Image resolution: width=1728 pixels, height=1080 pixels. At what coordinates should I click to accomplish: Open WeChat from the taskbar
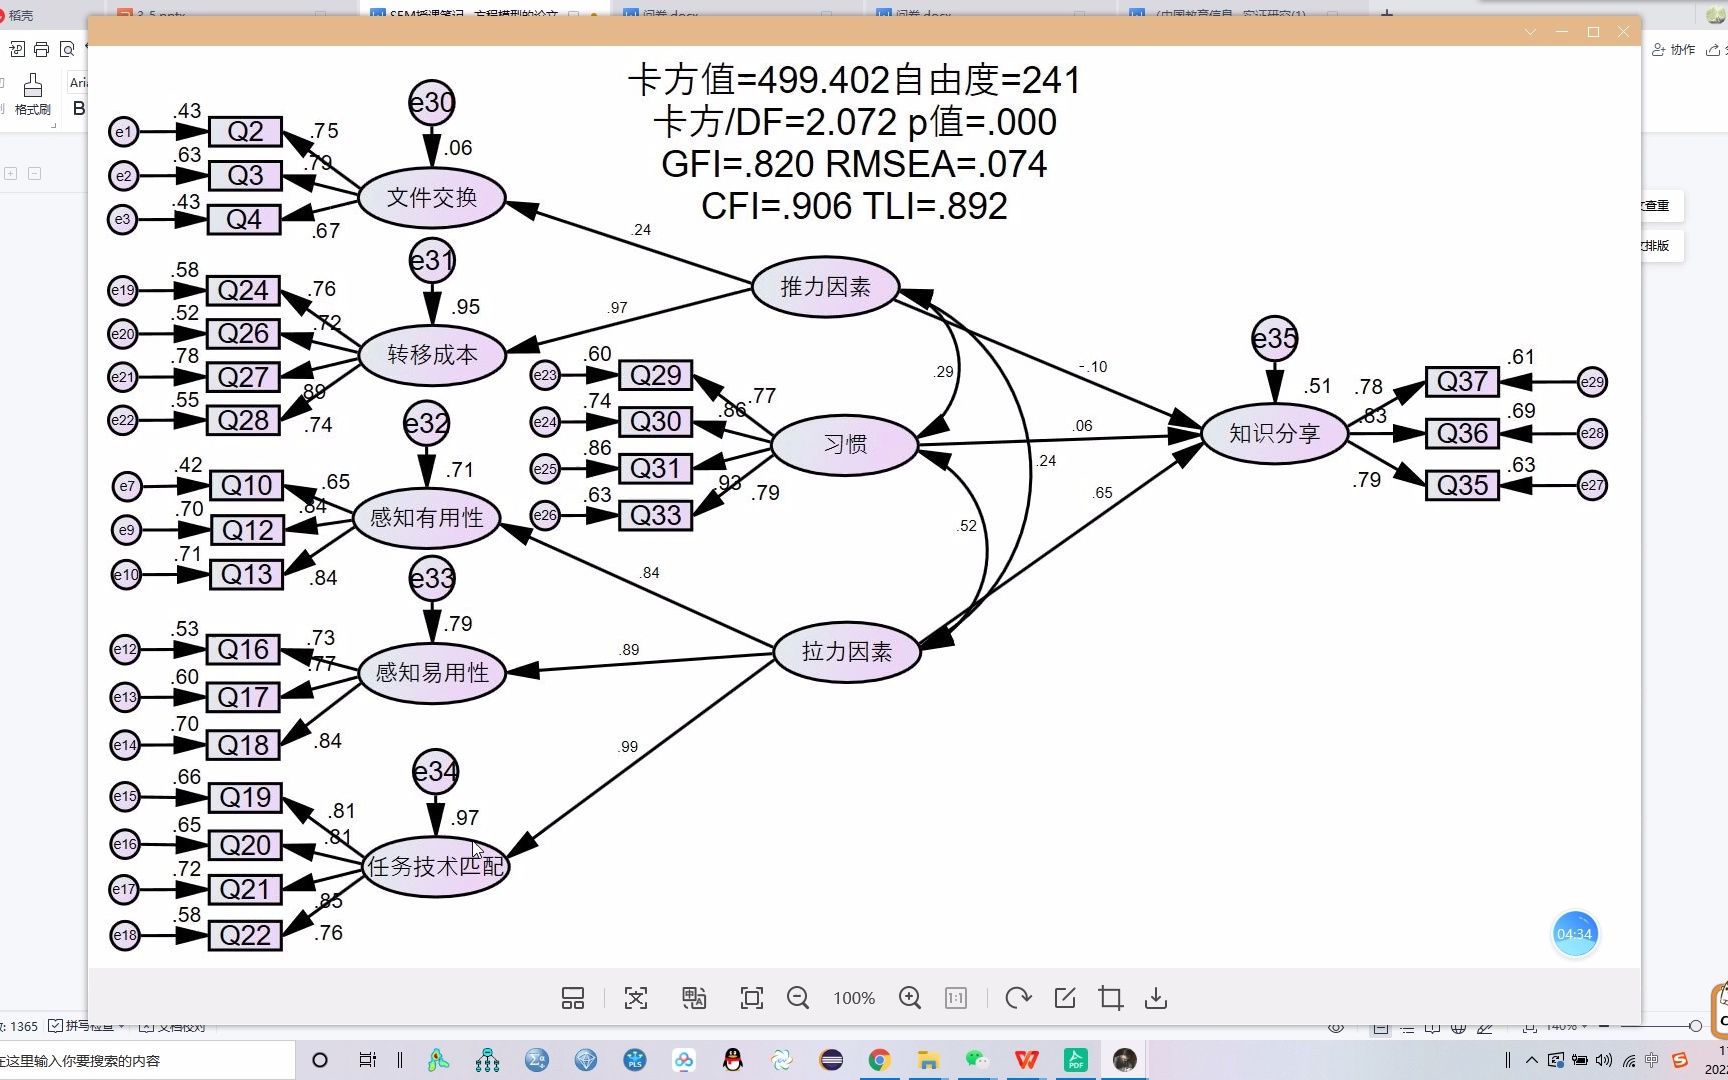(977, 1060)
